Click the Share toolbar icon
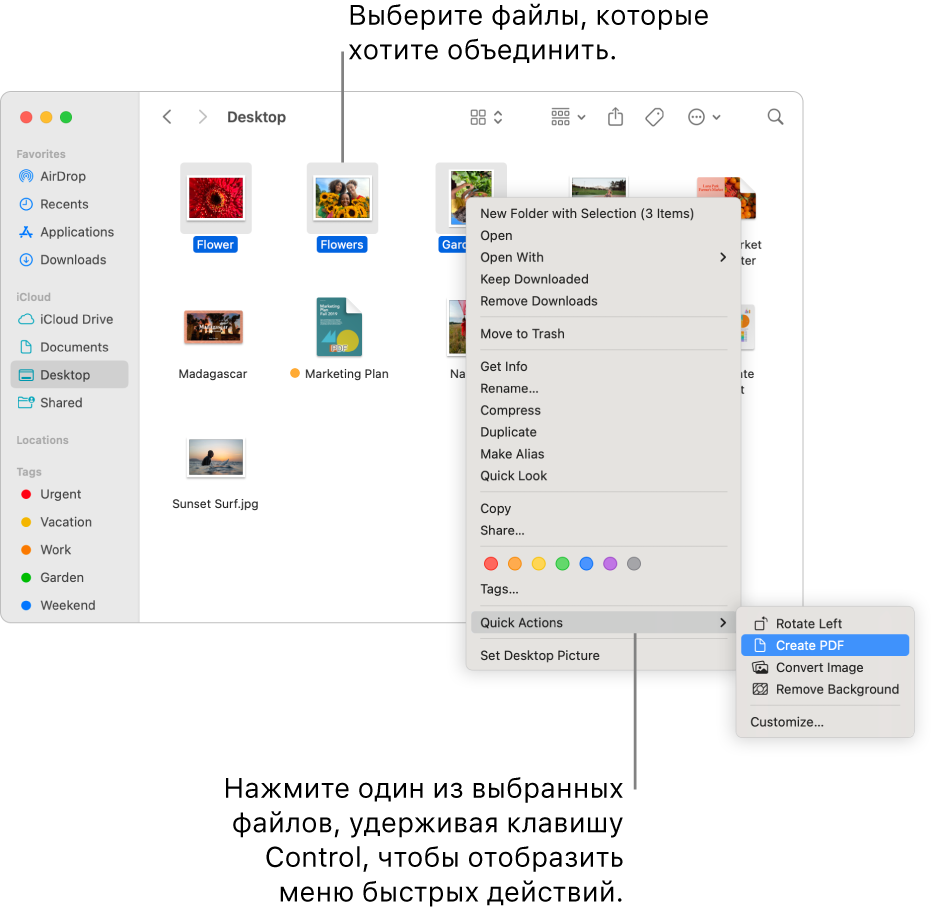The image size is (931, 912). [615, 117]
